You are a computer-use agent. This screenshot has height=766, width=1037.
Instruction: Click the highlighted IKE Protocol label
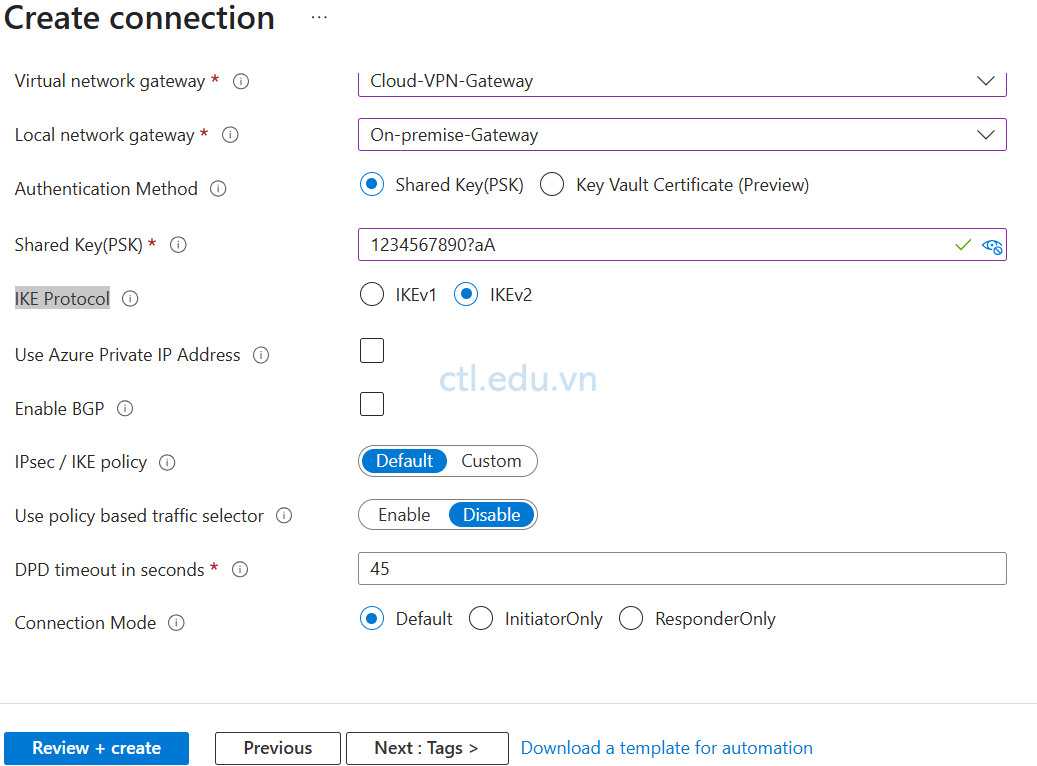click(x=62, y=299)
